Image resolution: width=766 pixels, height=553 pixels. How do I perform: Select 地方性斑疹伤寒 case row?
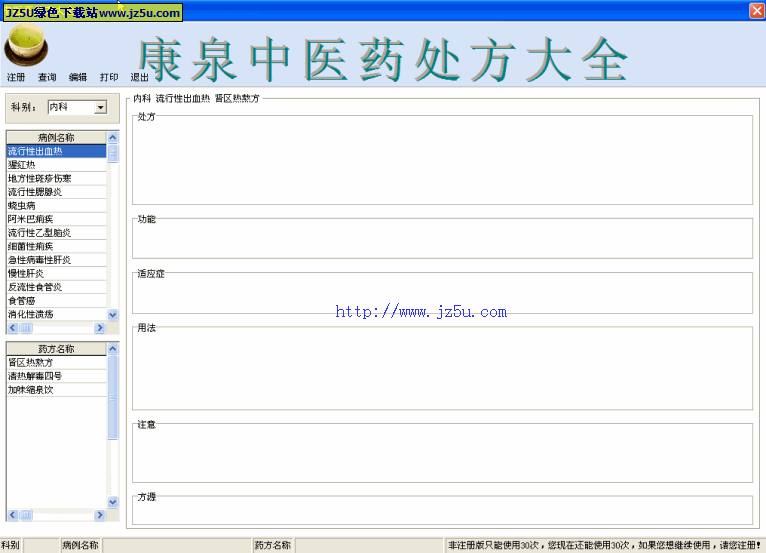pyautogui.click(x=56, y=178)
